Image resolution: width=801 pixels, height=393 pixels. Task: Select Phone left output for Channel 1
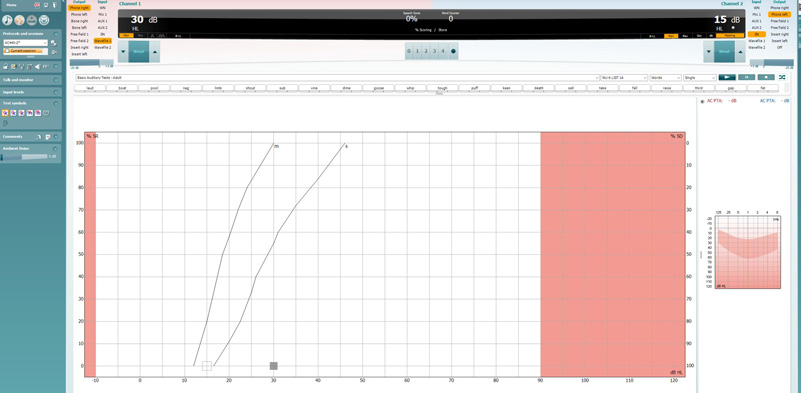[x=79, y=14]
